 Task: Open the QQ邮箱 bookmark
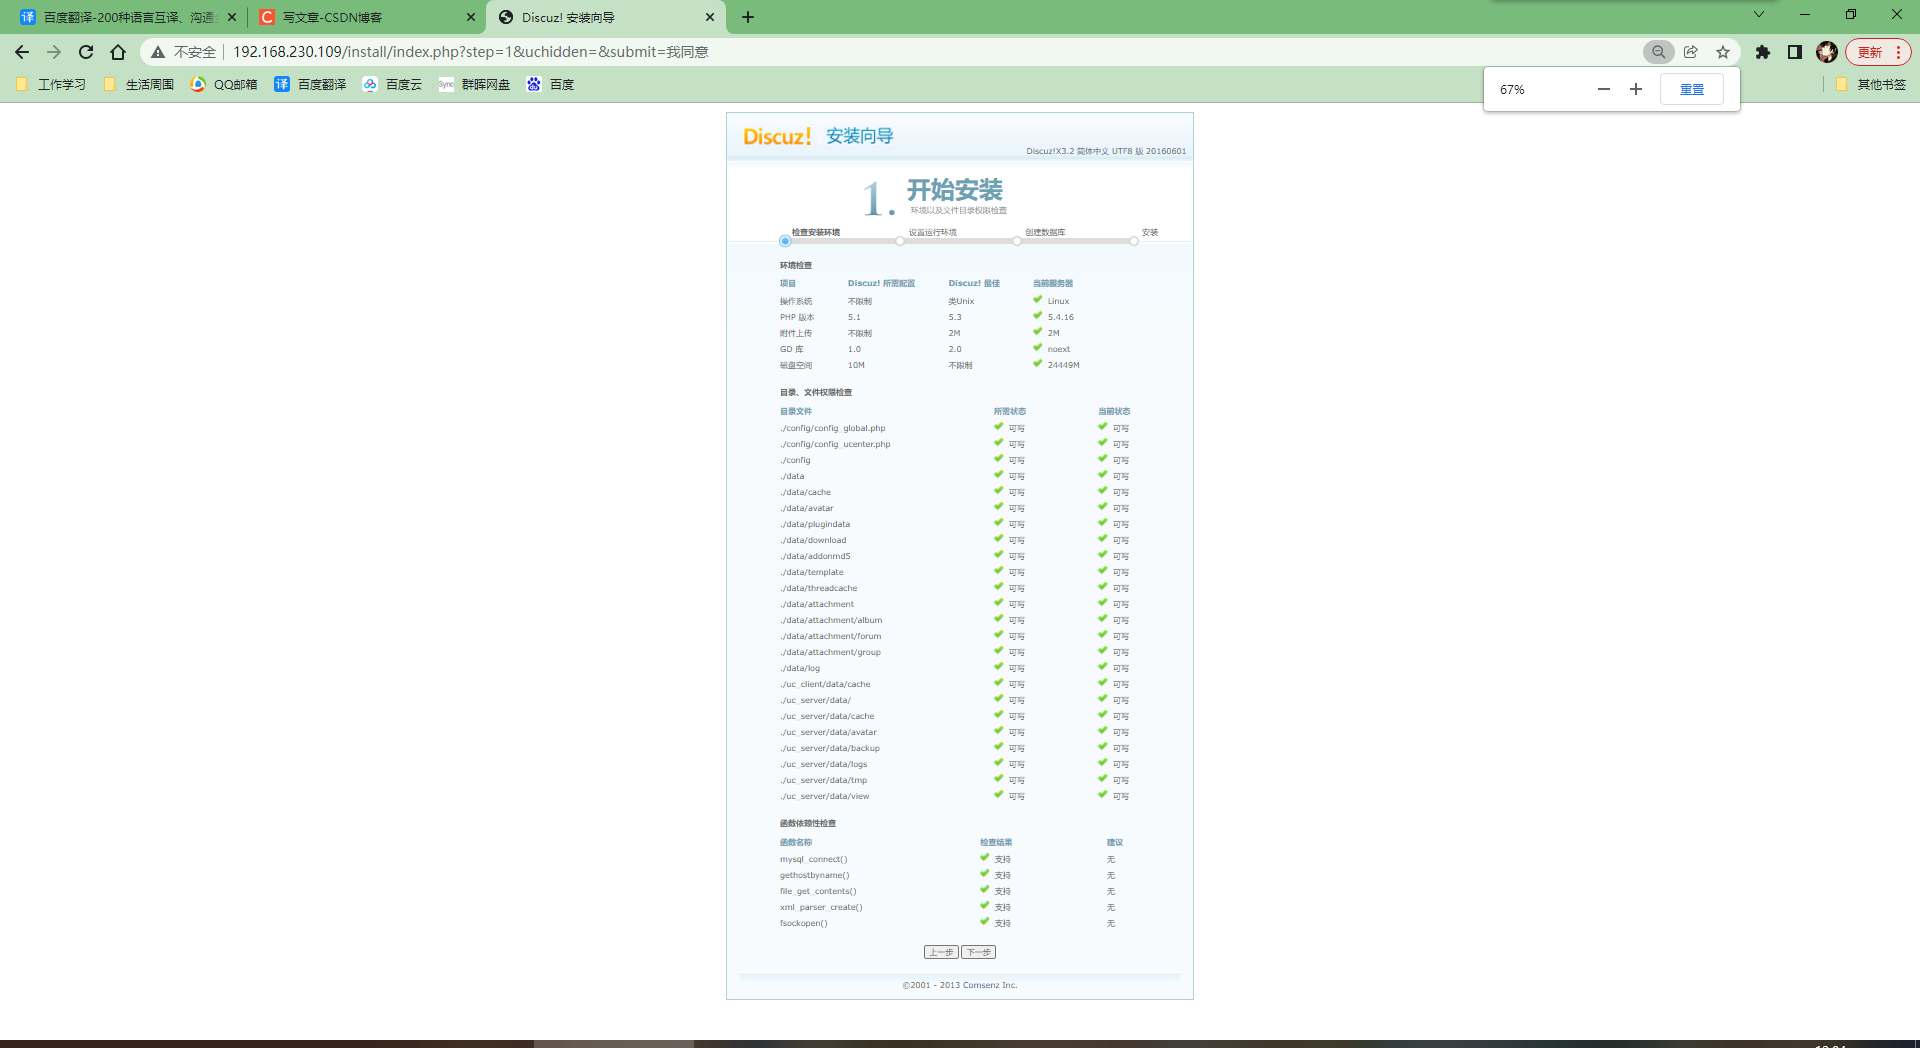224,85
